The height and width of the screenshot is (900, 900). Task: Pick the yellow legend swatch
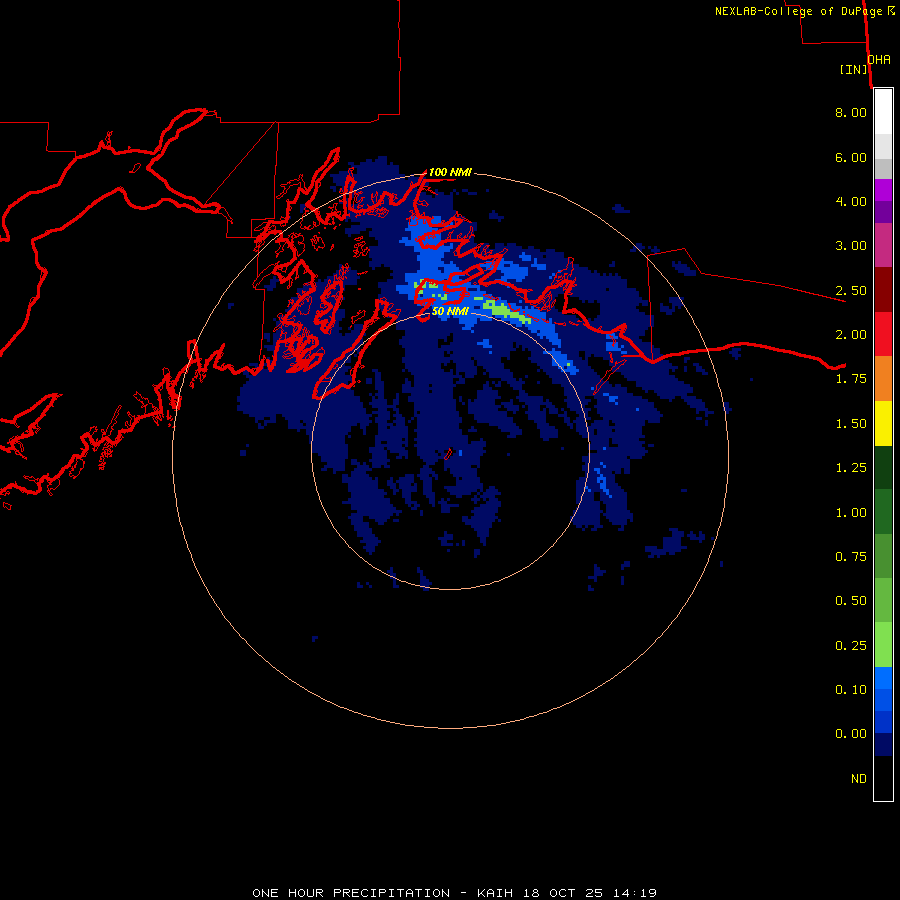(883, 424)
